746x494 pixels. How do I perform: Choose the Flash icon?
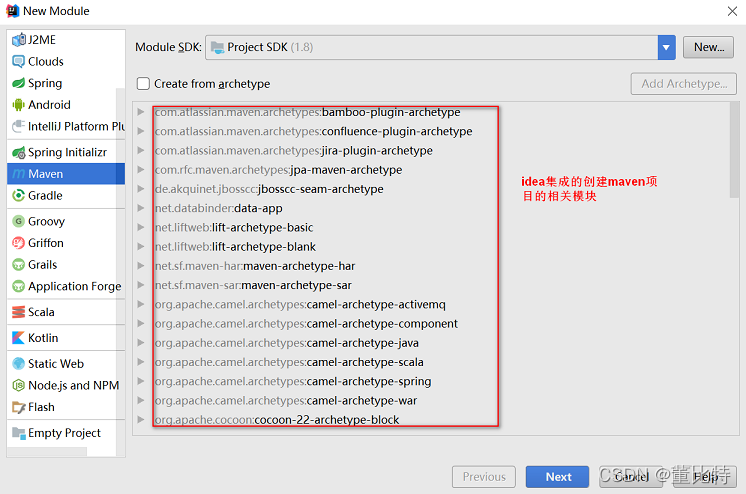pos(19,407)
